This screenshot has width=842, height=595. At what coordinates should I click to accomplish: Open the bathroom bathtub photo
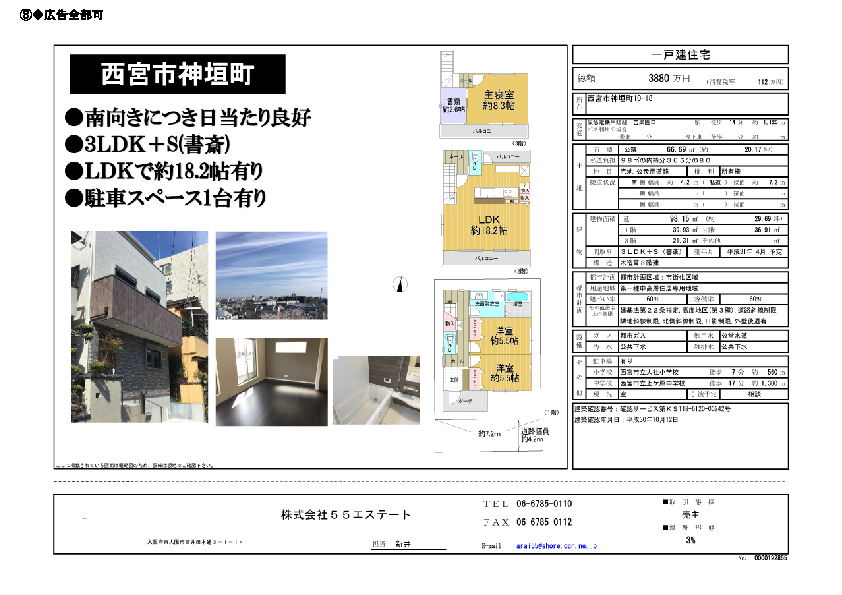click(x=376, y=390)
